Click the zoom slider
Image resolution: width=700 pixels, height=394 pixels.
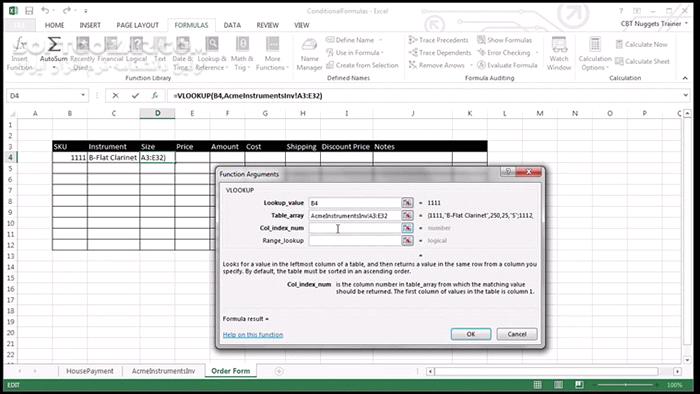point(626,385)
